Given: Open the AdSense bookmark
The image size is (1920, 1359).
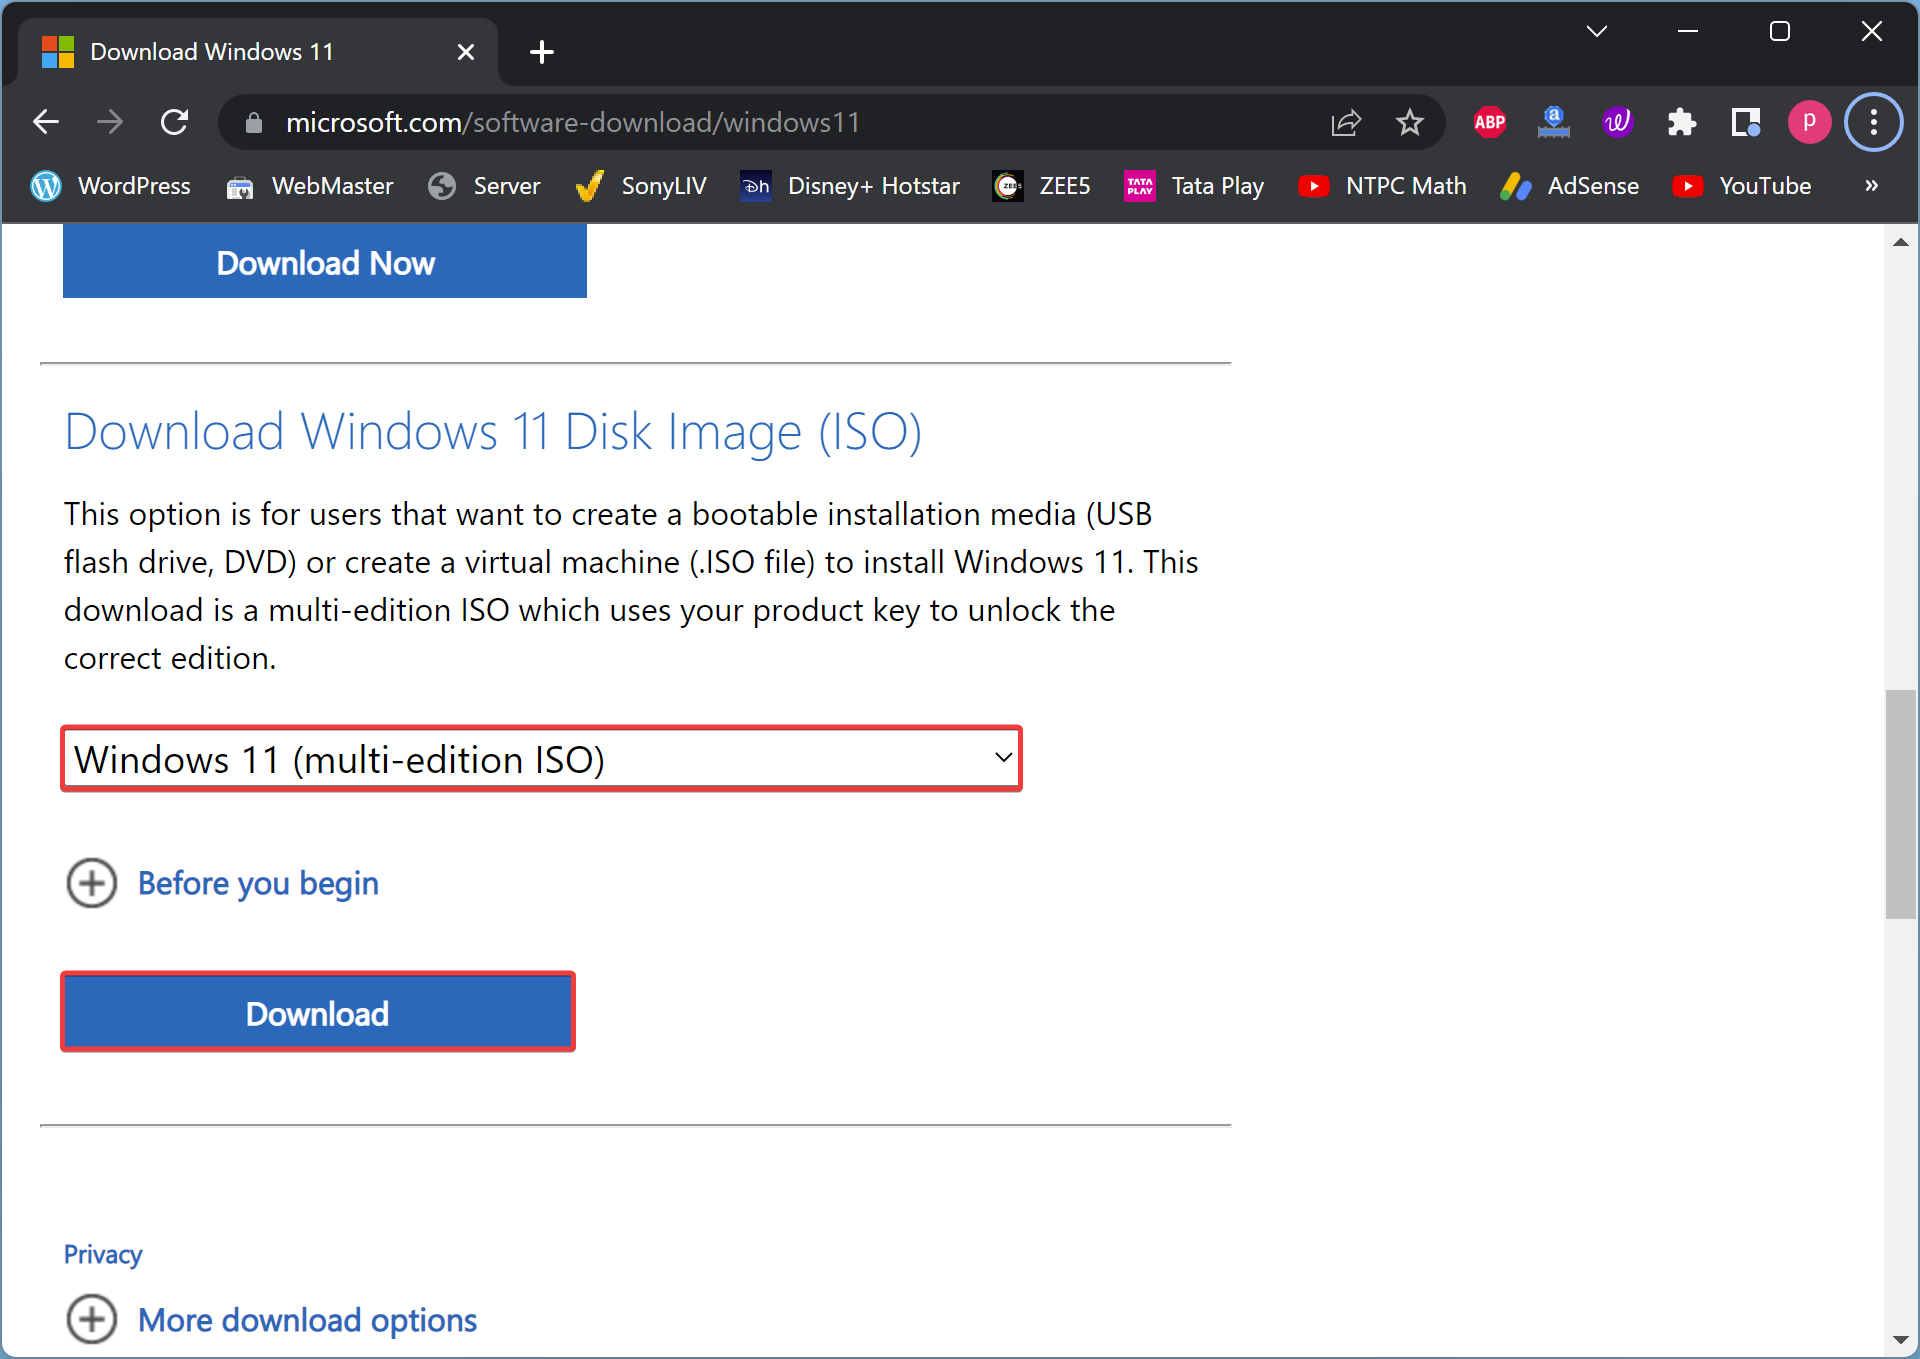Looking at the screenshot, I should 1569,186.
